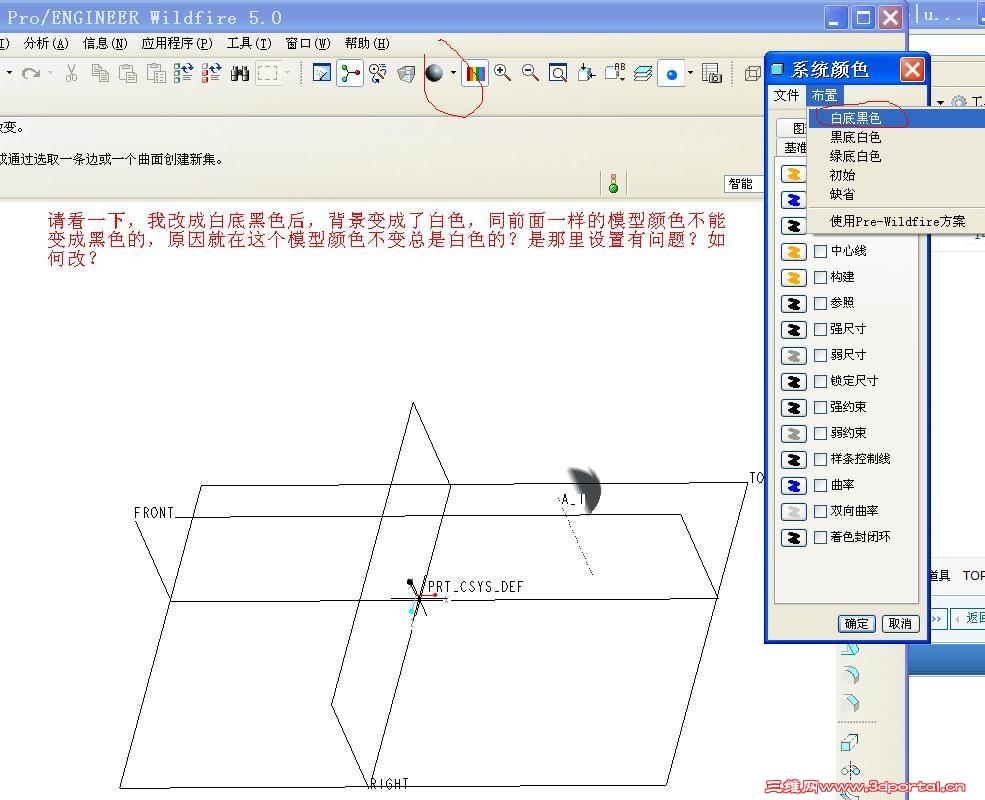985x800 pixels.
Task: Click the regenerate model icon
Action: [x=183, y=73]
